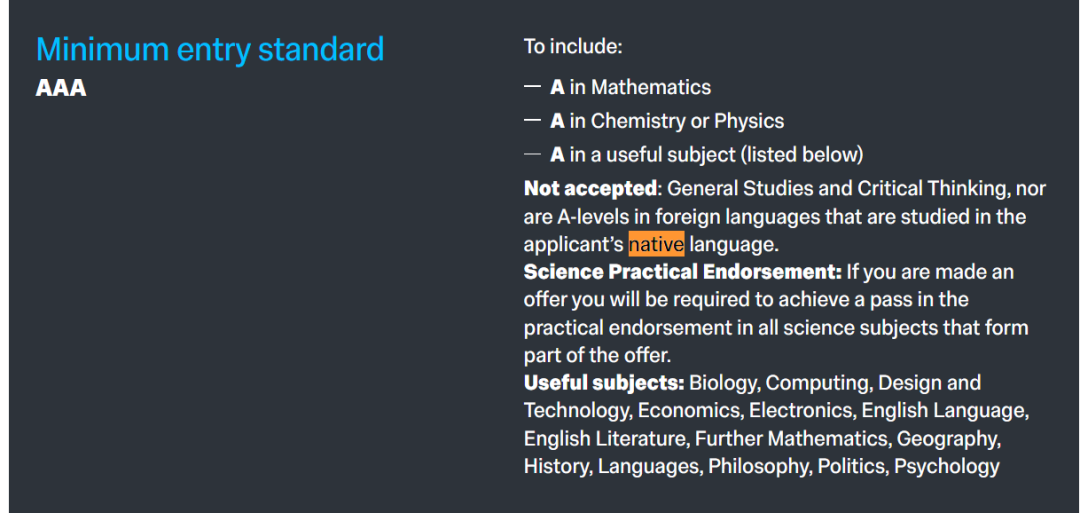The width and height of the screenshot is (1080, 513).
Task: Select the "A in Chemistry or Physics" item
Action: click(667, 121)
